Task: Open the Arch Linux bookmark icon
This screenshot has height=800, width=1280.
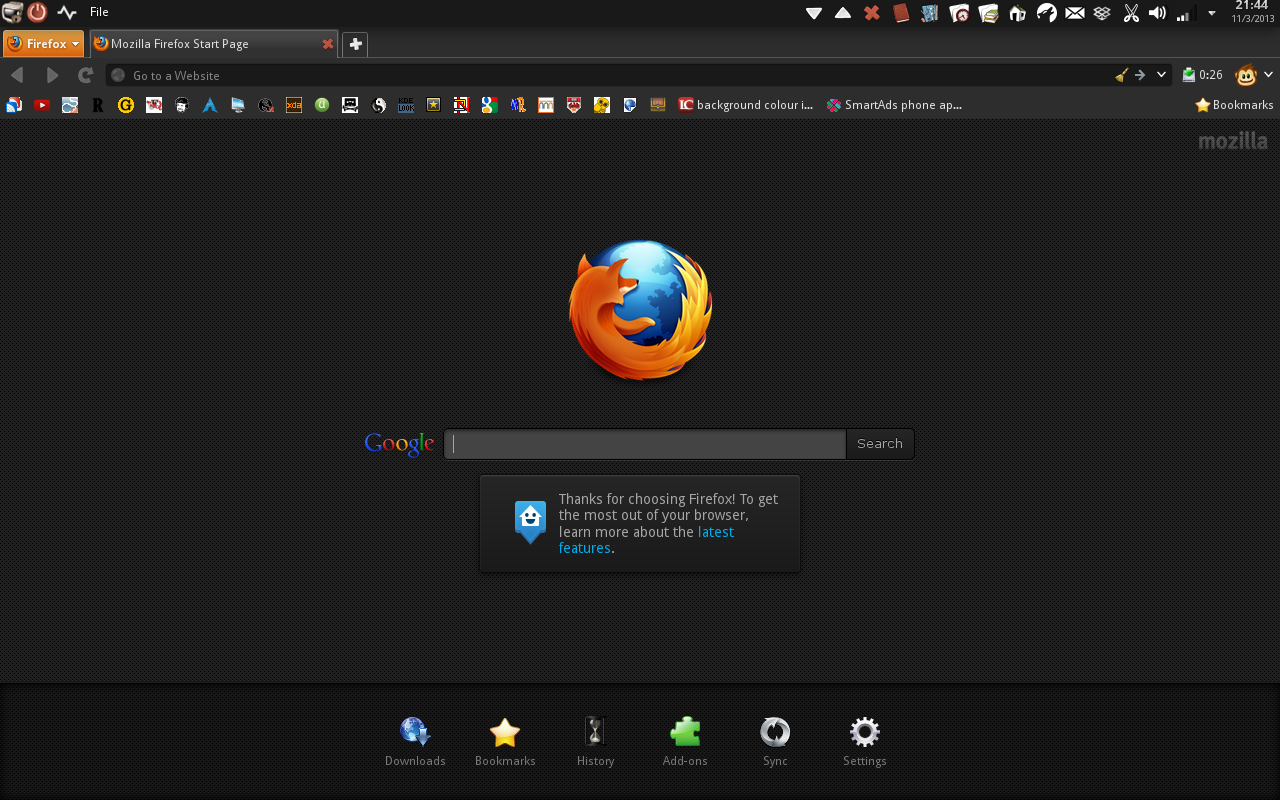Action: tap(210, 104)
